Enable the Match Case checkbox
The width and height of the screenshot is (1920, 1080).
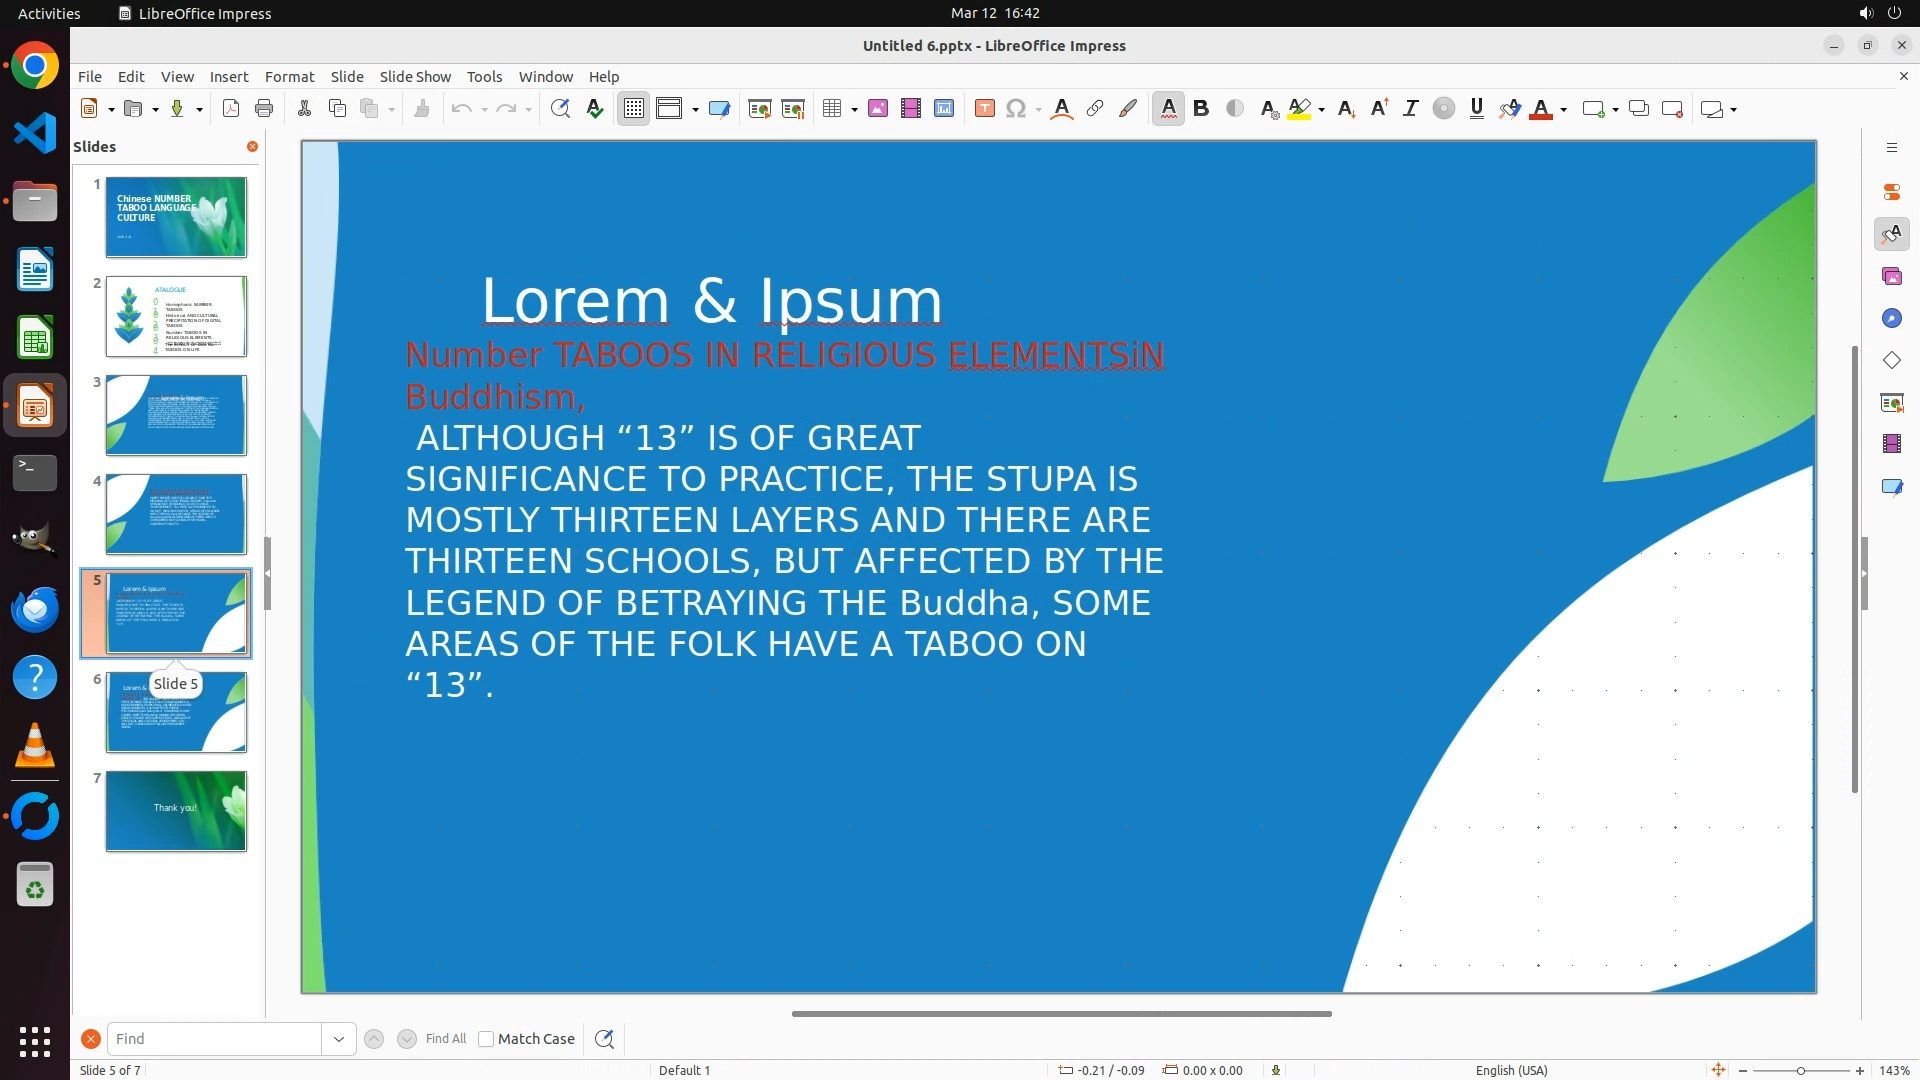click(486, 1039)
